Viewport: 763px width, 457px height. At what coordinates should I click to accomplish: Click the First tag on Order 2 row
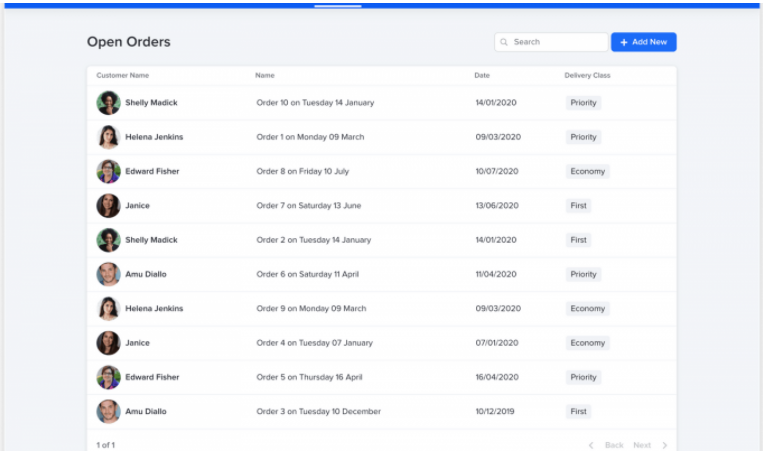click(578, 240)
